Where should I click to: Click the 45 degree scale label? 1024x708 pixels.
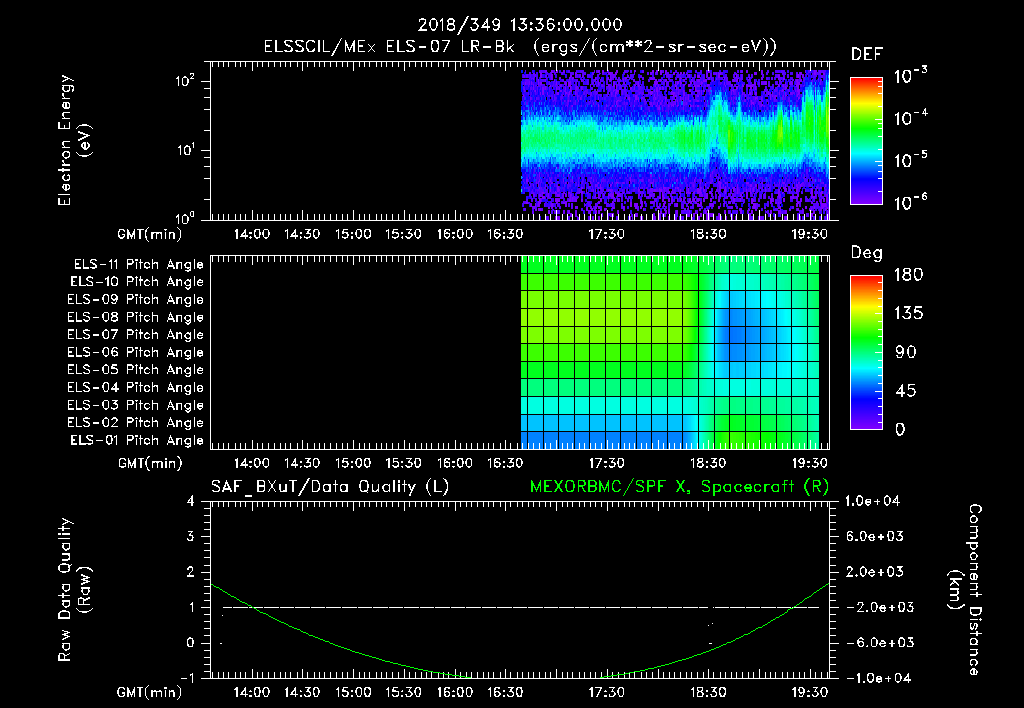906,391
